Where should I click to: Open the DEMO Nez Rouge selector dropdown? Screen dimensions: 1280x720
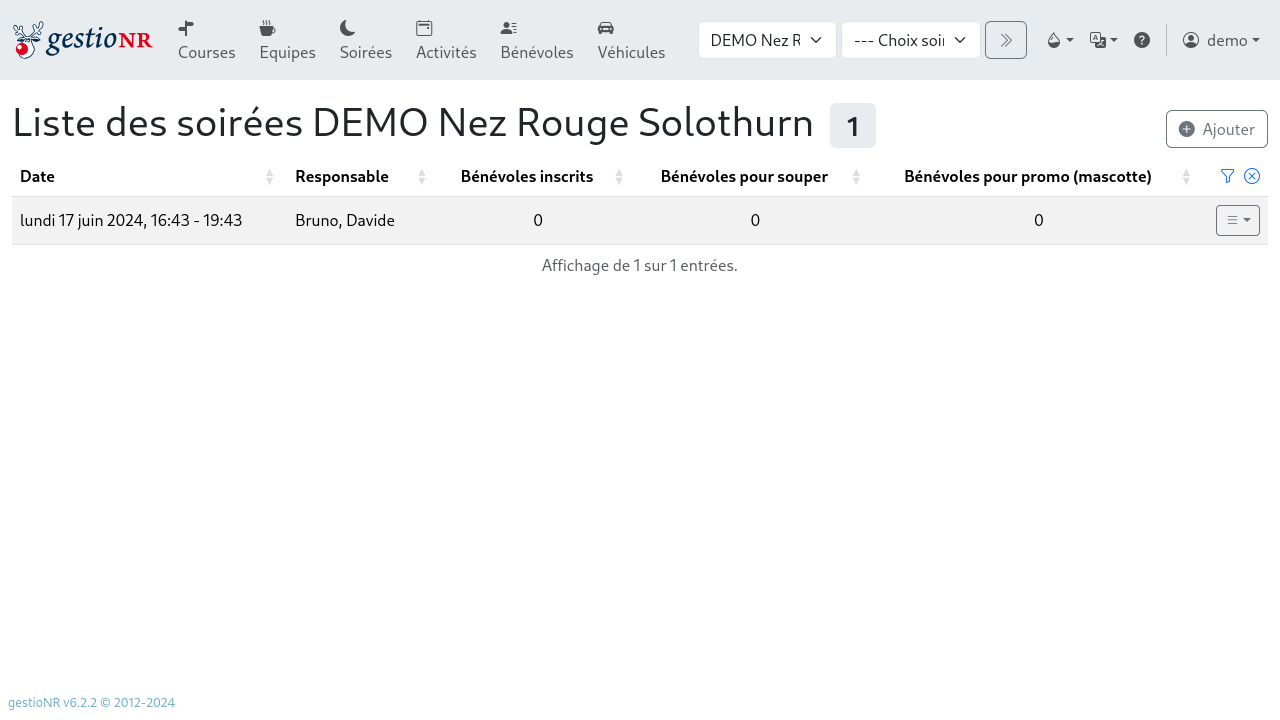tap(767, 40)
